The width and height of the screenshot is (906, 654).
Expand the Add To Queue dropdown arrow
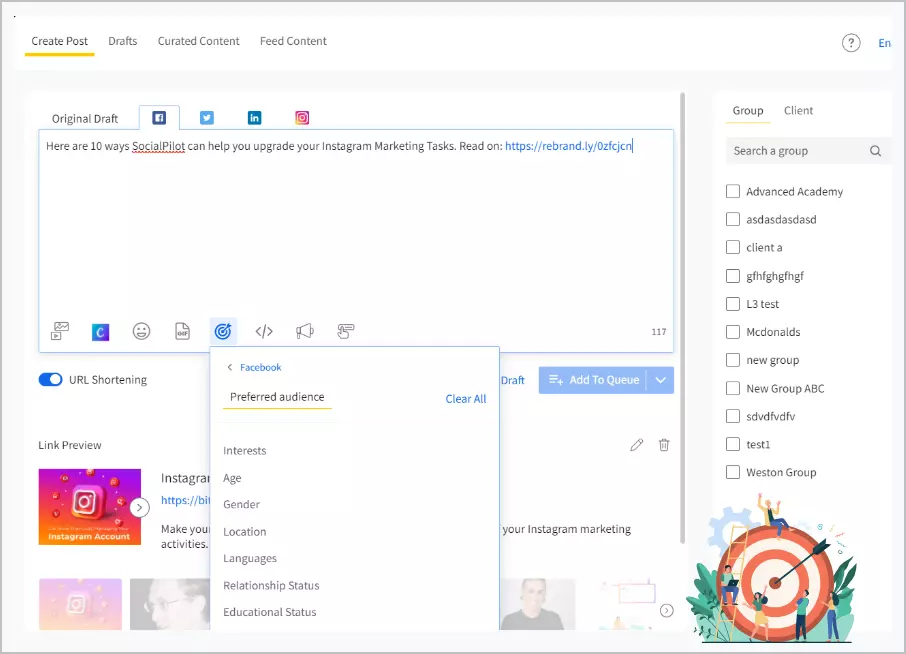pyautogui.click(x=661, y=380)
